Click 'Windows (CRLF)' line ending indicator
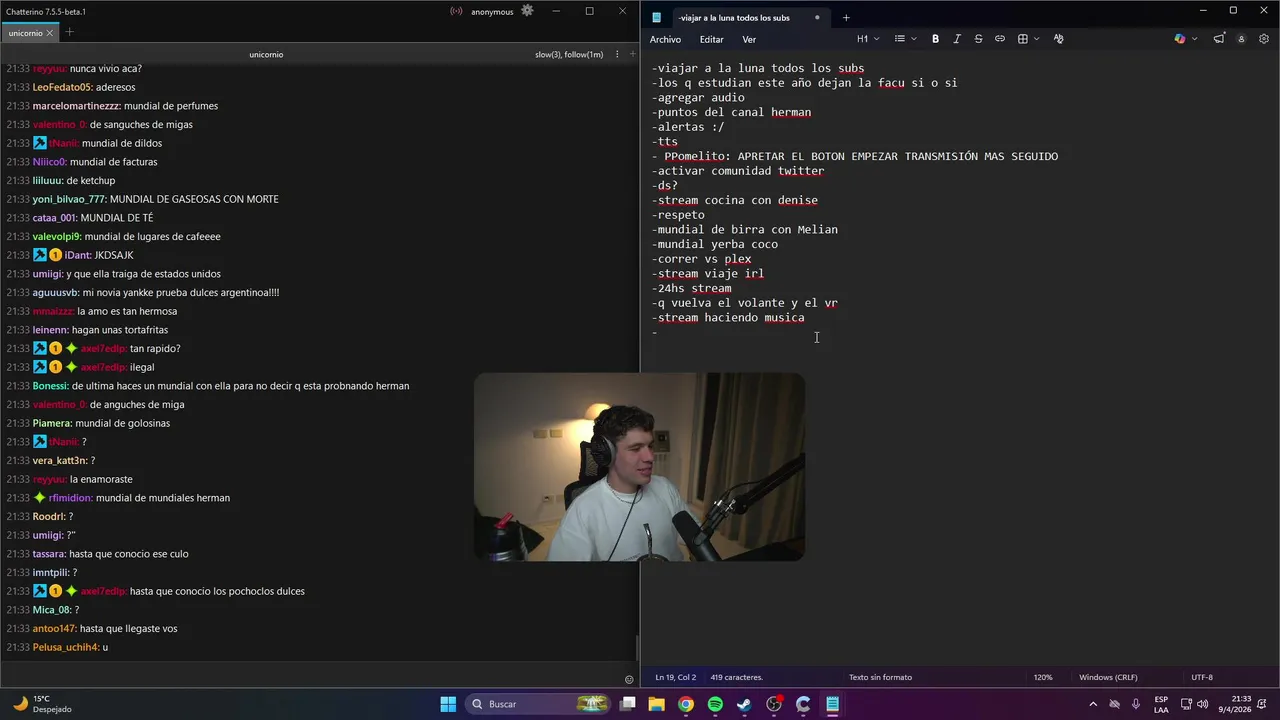Image resolution: width=1280 pixels, height=720 pixels. 1108,677
